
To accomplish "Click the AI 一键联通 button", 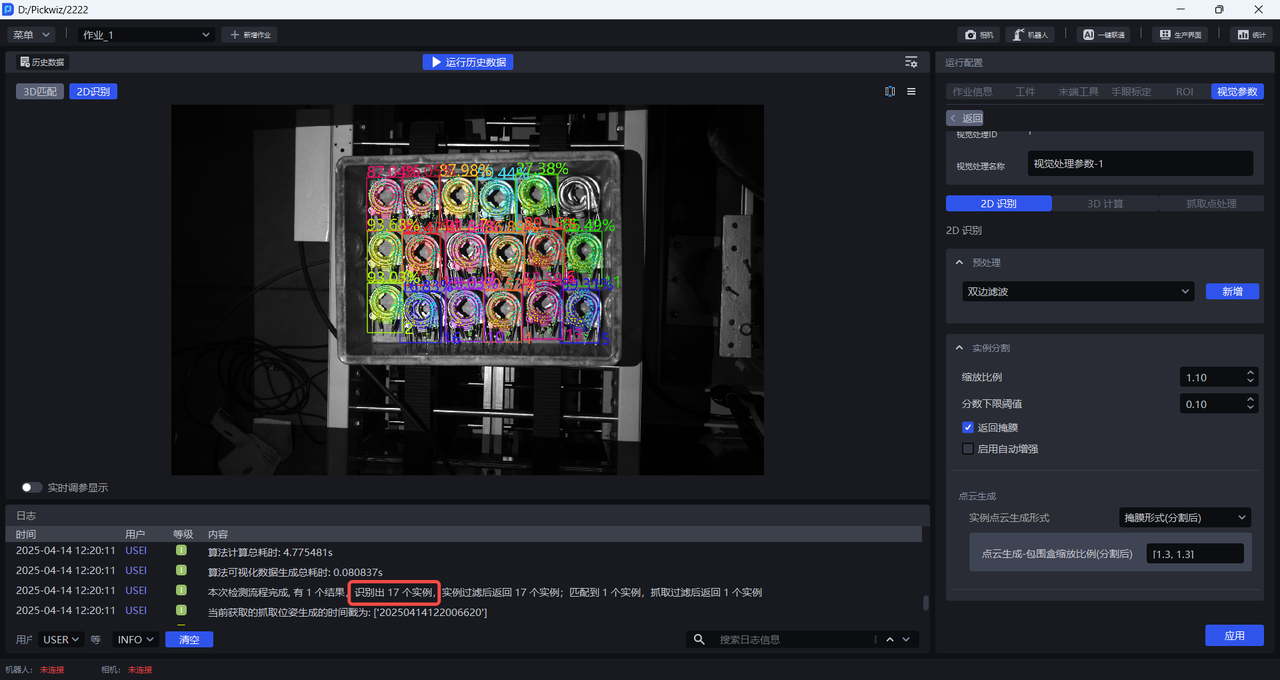I will [1105, 35].
